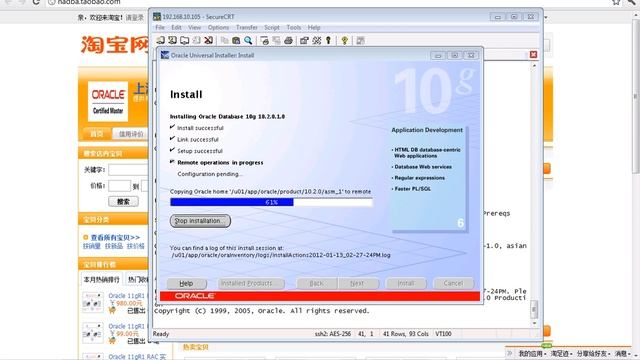Click the Oracle 11gR1 product link priced 980.00

[127, 296]
